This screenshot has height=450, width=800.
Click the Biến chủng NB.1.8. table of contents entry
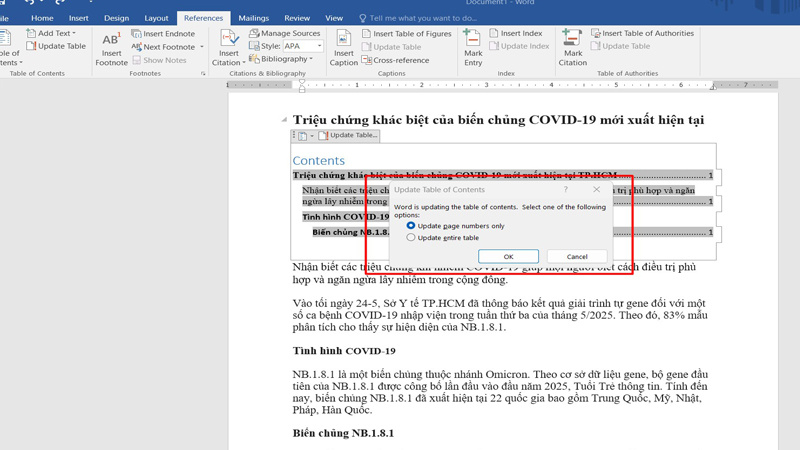click(x=351, y=232)
